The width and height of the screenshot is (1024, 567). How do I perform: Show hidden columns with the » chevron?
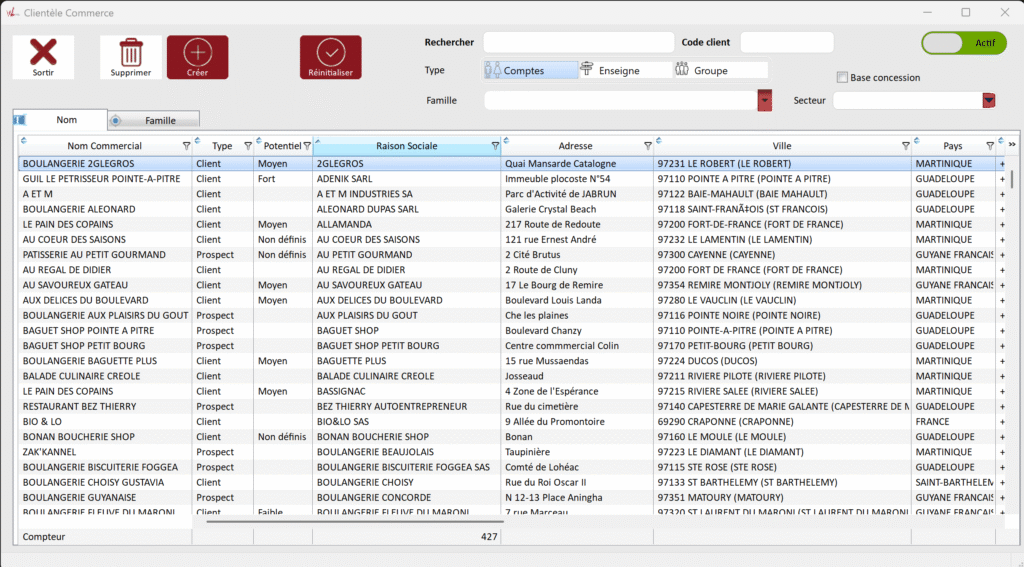tap(1011, 146)
